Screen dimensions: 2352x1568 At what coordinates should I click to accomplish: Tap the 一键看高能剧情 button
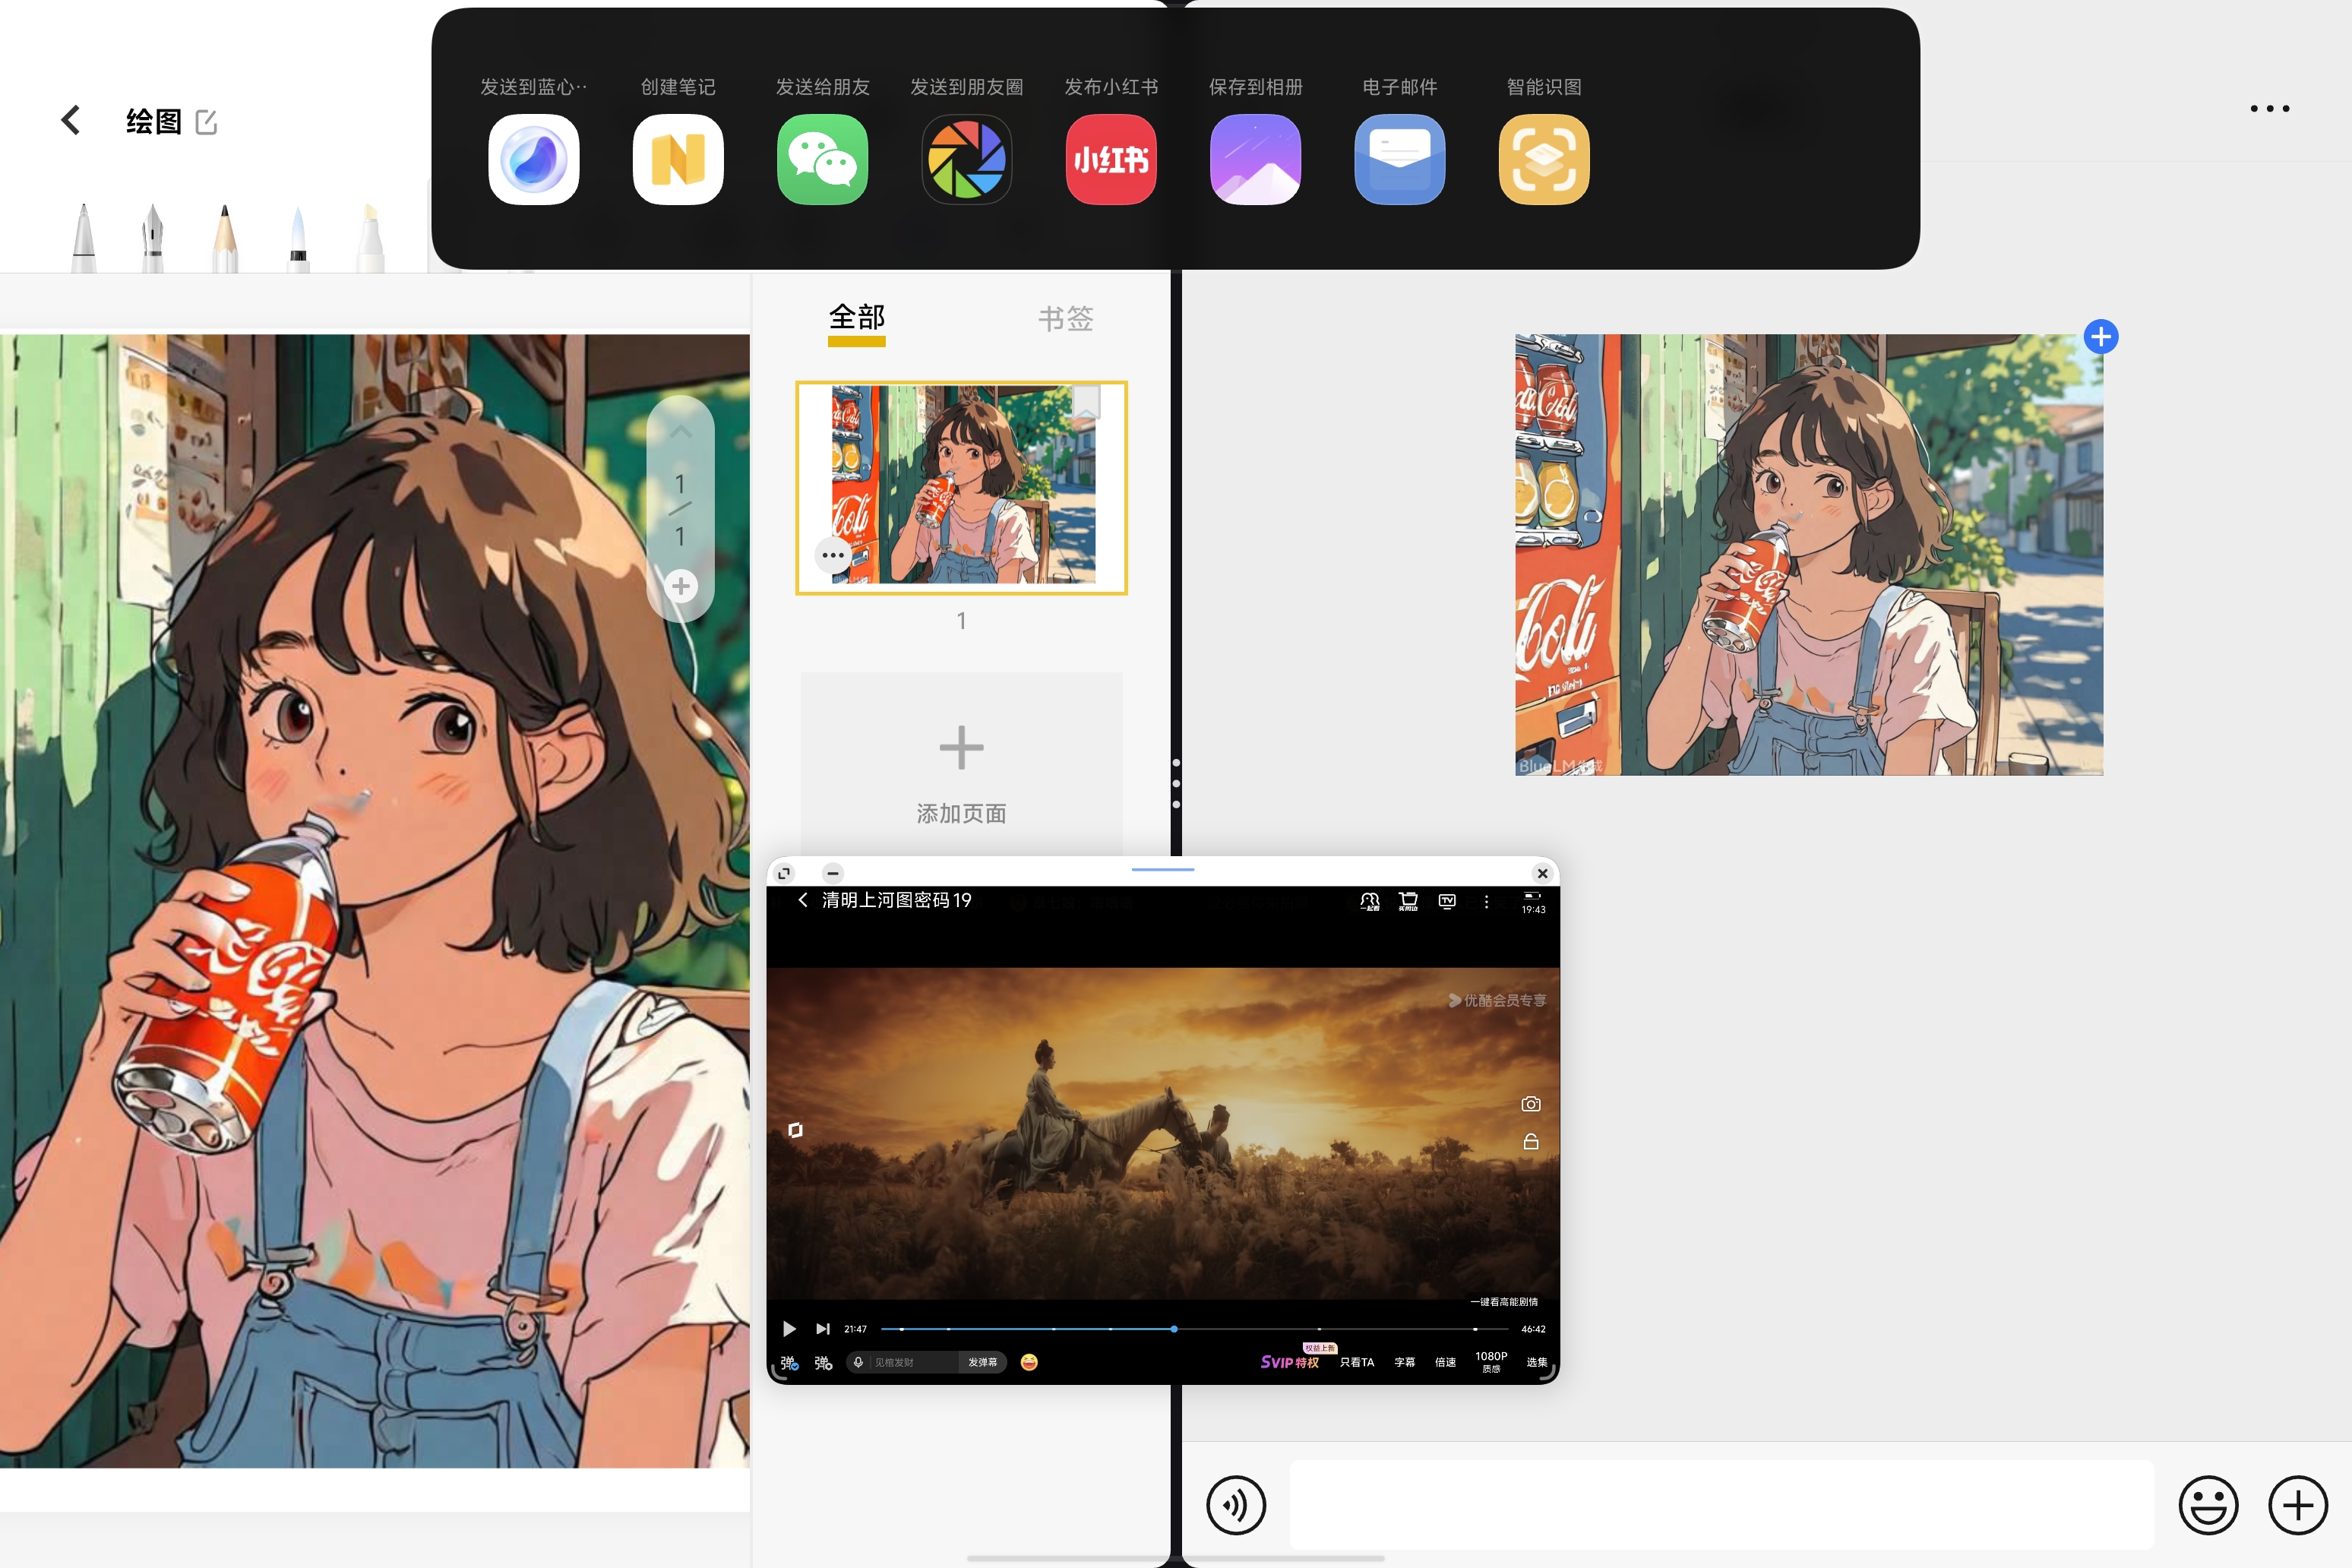pos(1504,1302)
